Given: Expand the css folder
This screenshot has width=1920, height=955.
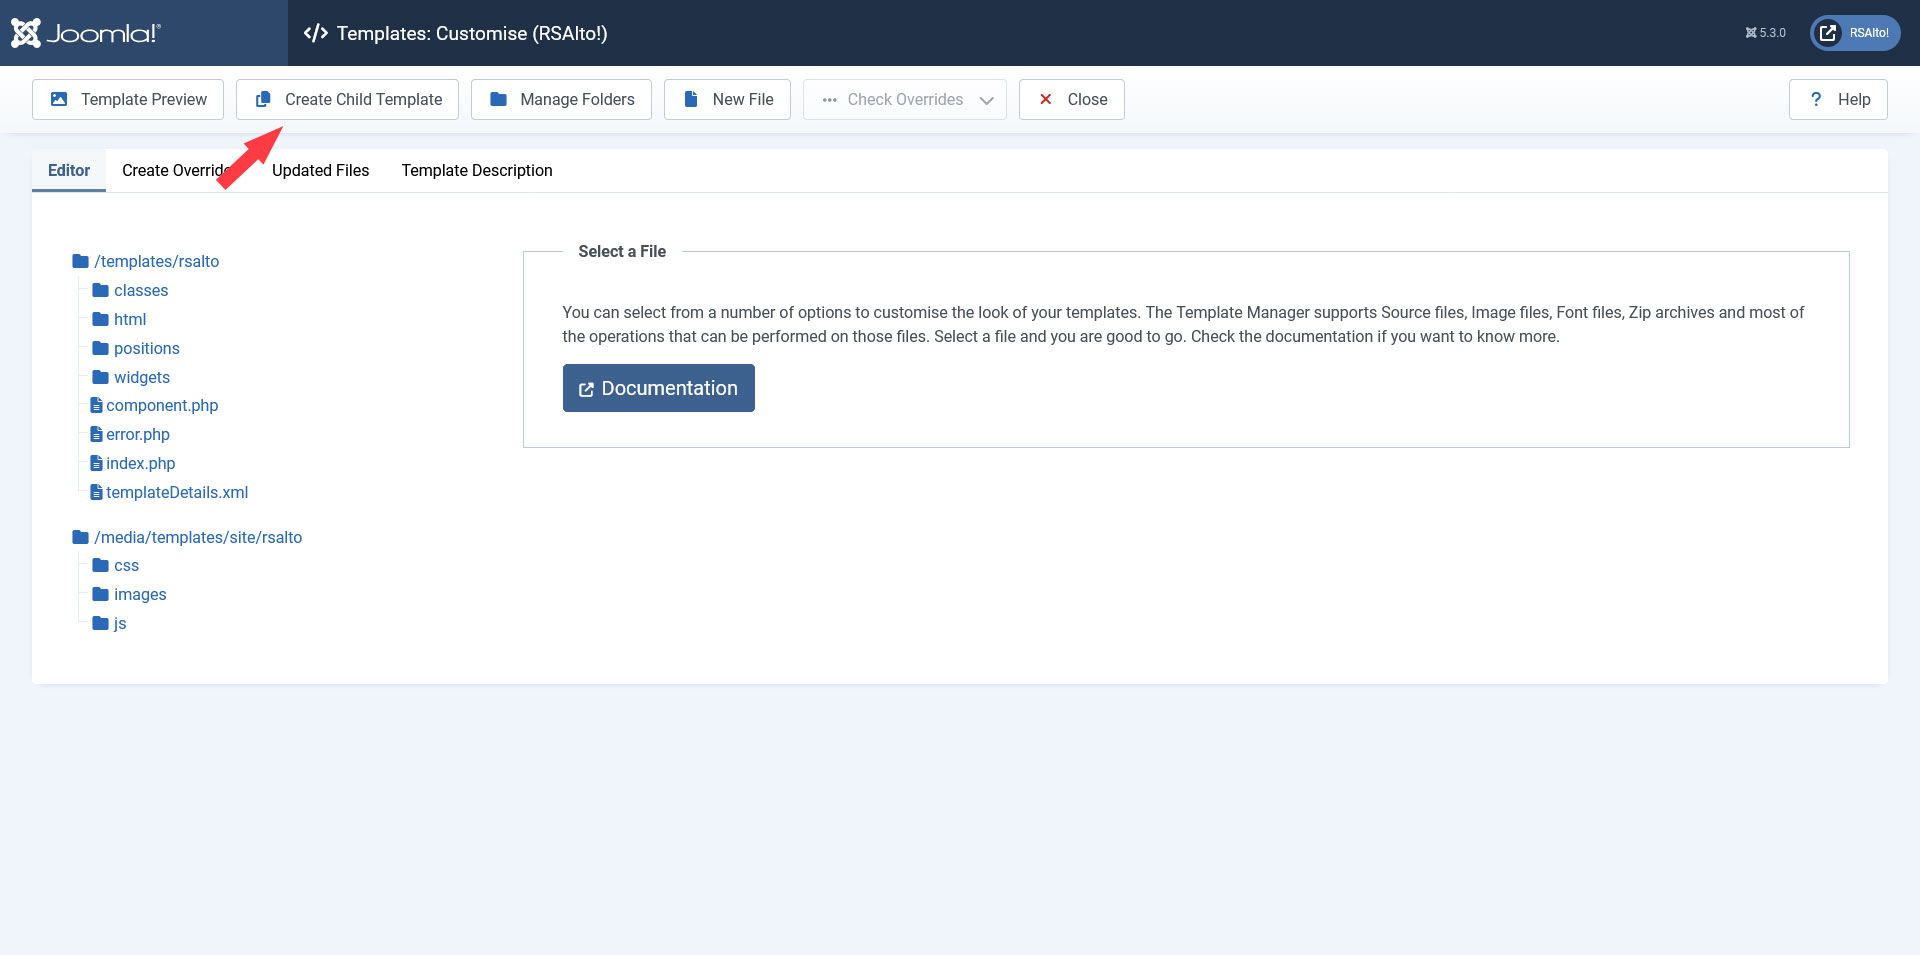Looking at the screenshot, I should pyautogui.click(x=126, y=565).
